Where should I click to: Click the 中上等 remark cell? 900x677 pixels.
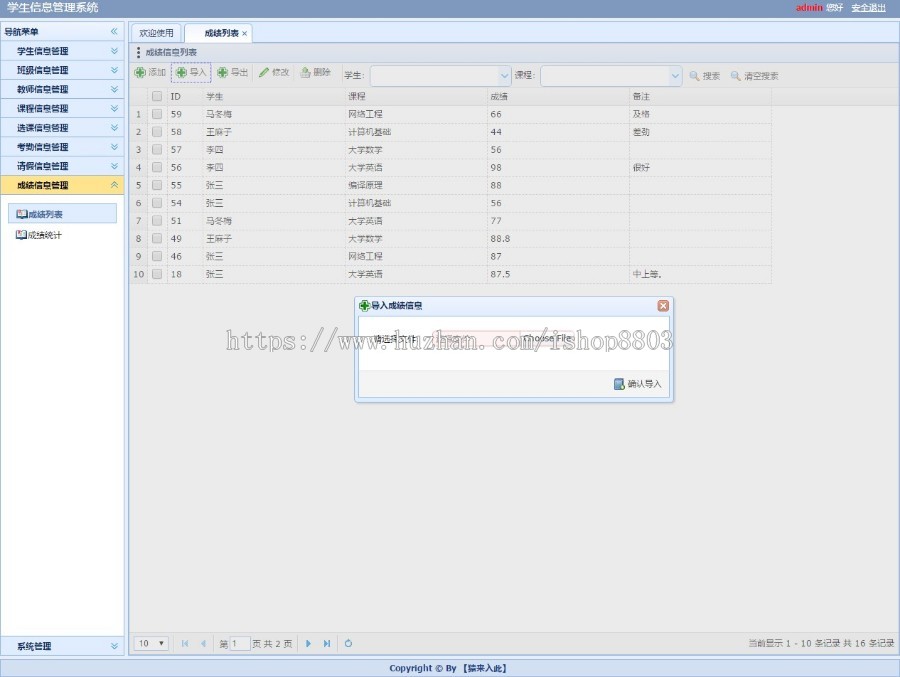point(700,274)
